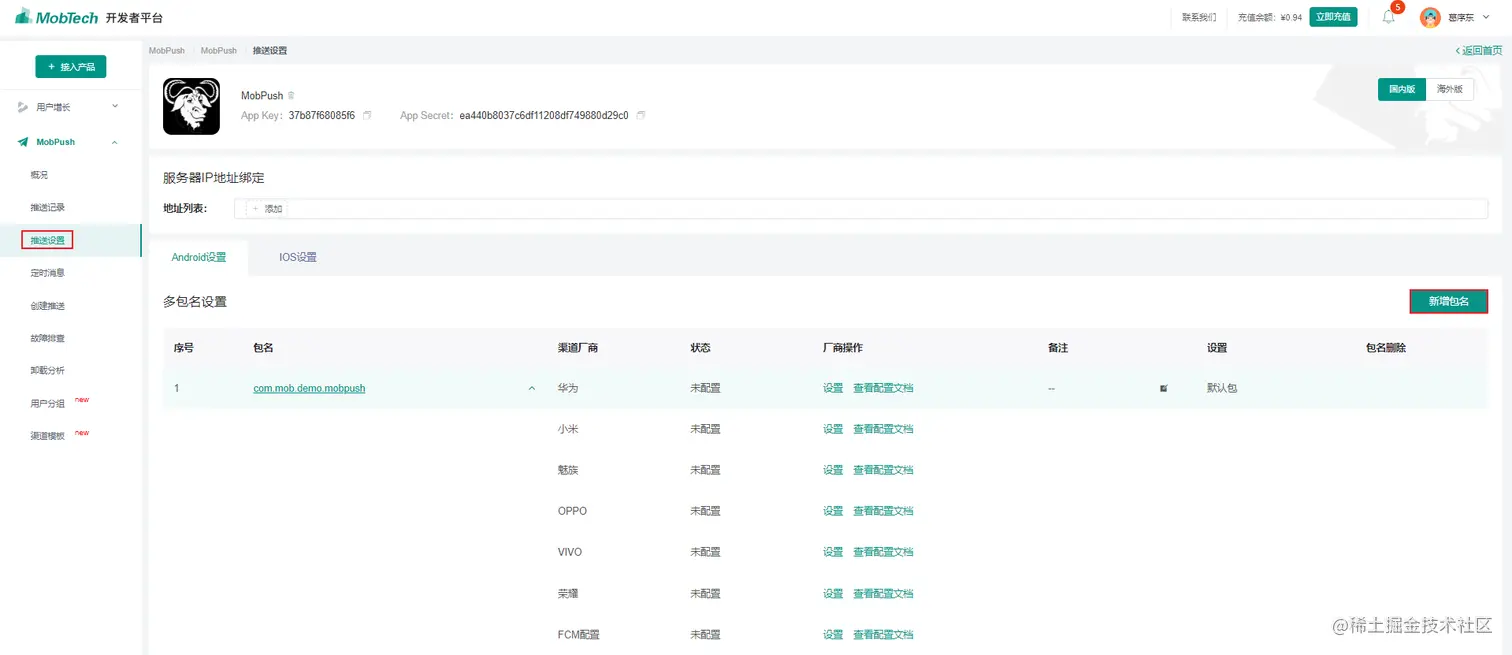
Task: Click 充值余额 ¥0.94 text
Action: (1270, 17)
